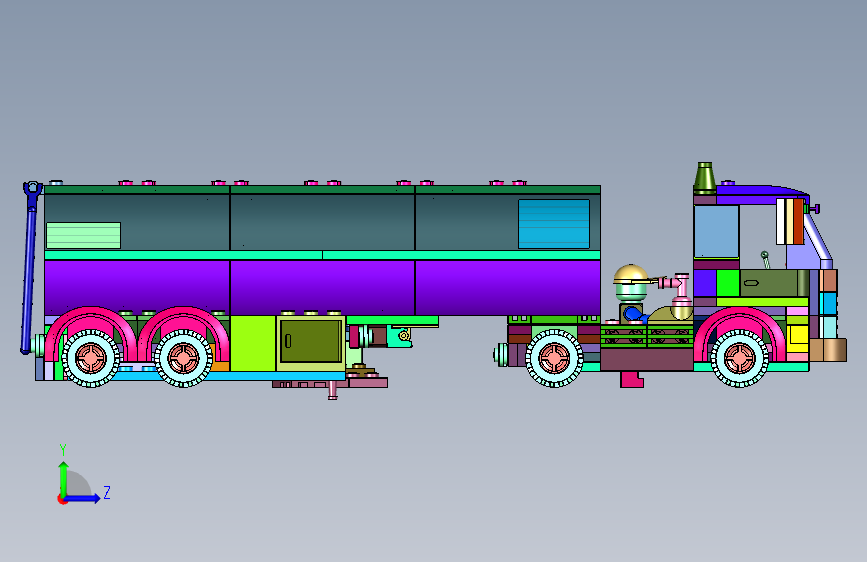
Task: Select the middle purple tank section
Action: [x=322, y=288]
